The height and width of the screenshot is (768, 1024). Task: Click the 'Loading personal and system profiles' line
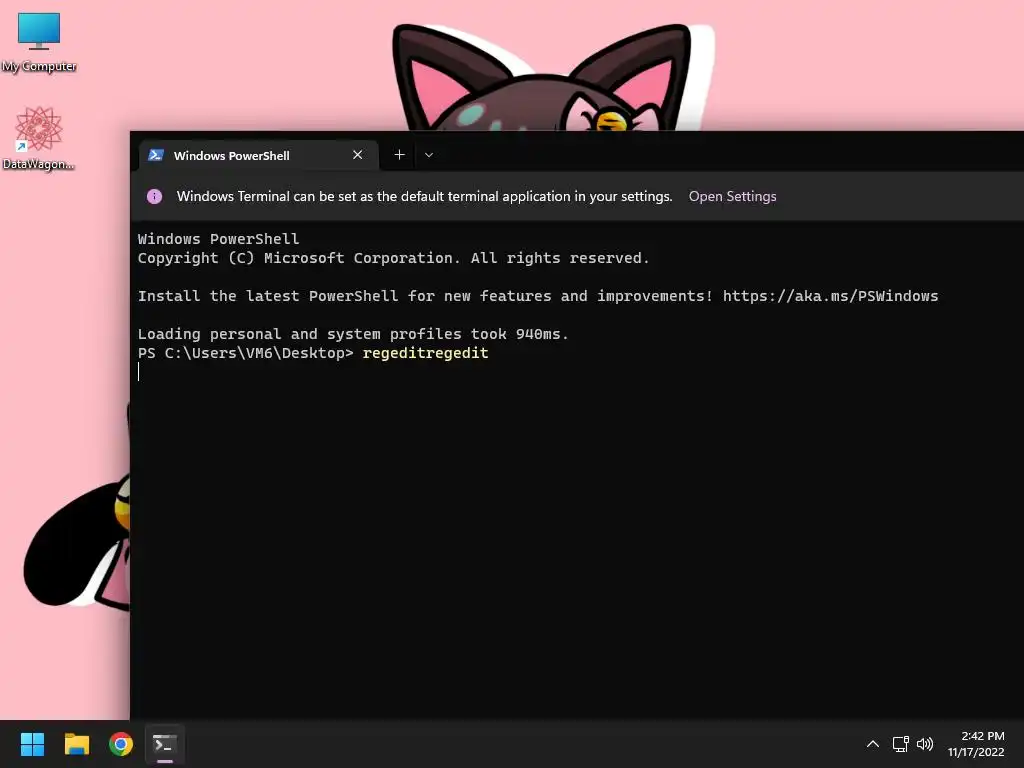(353, 334)
